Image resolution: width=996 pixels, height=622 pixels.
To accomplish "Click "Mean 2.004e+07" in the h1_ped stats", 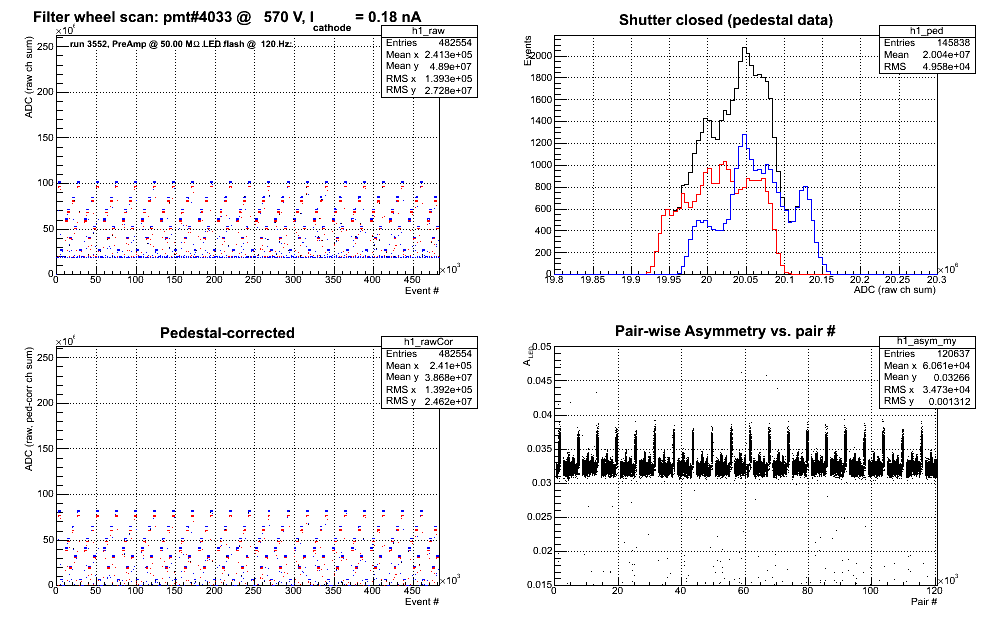I will pyautogui.click(x=927, y=55).
